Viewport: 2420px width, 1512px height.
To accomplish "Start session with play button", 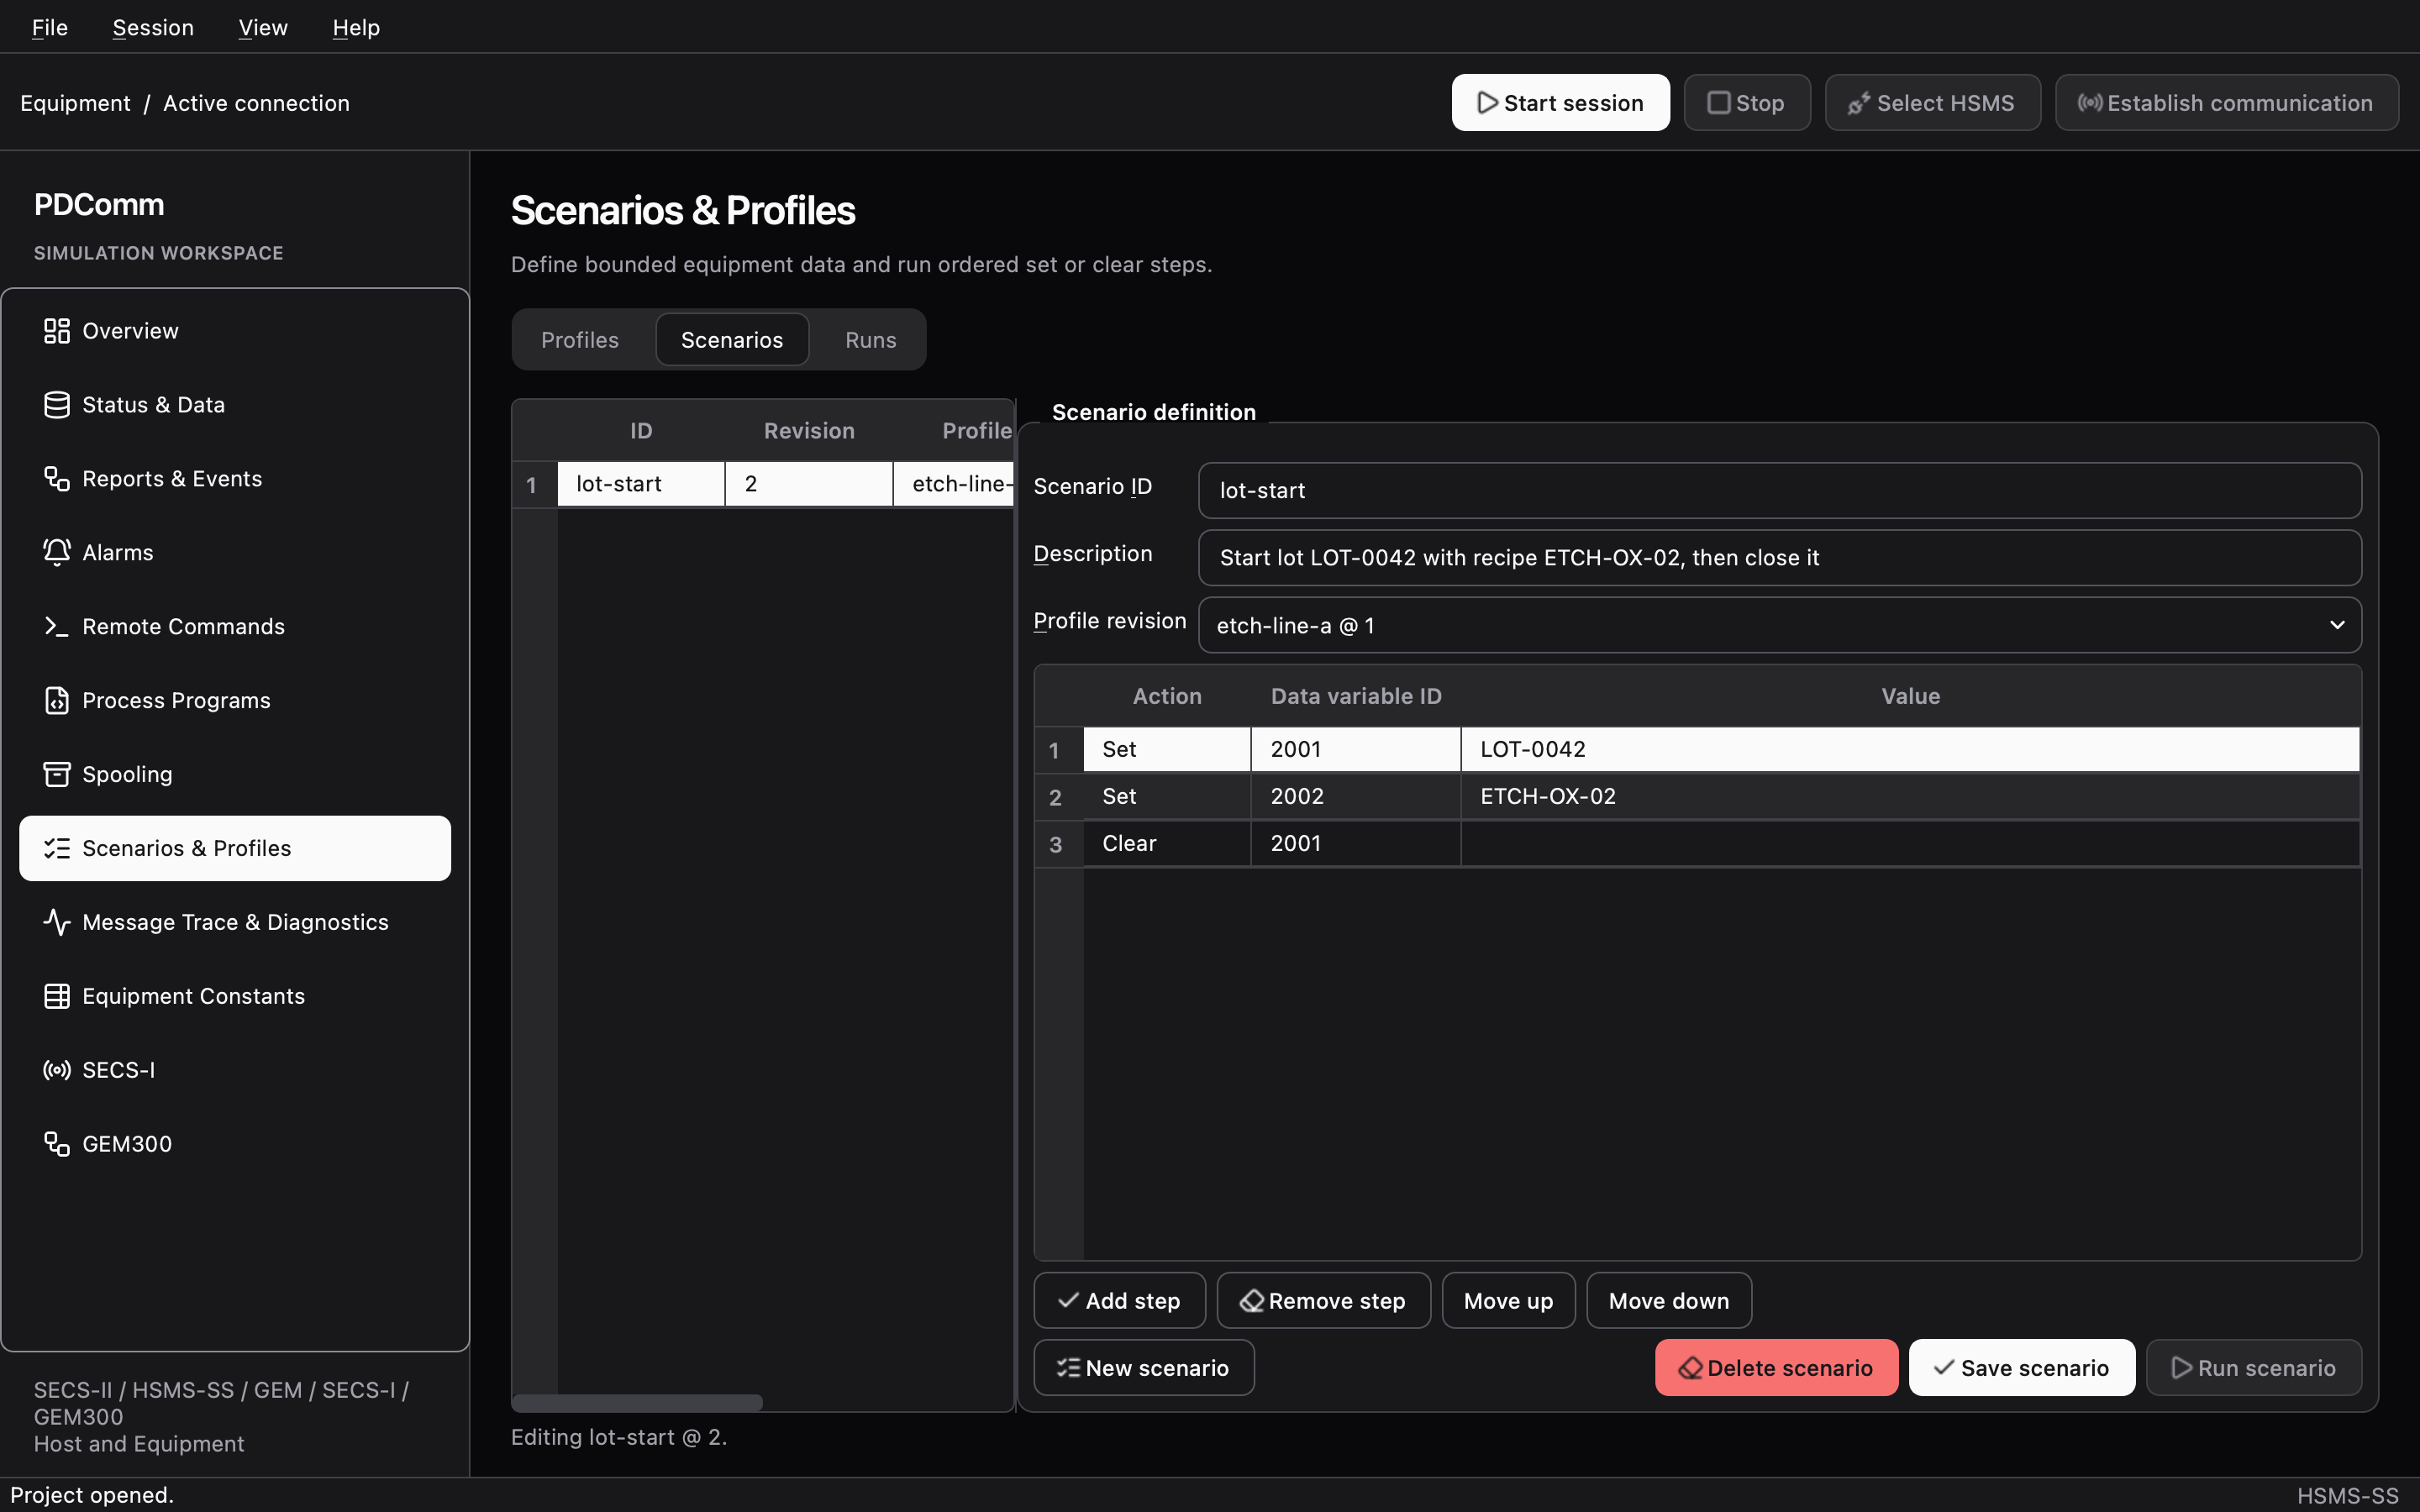I will click(x=1560, y=103).
